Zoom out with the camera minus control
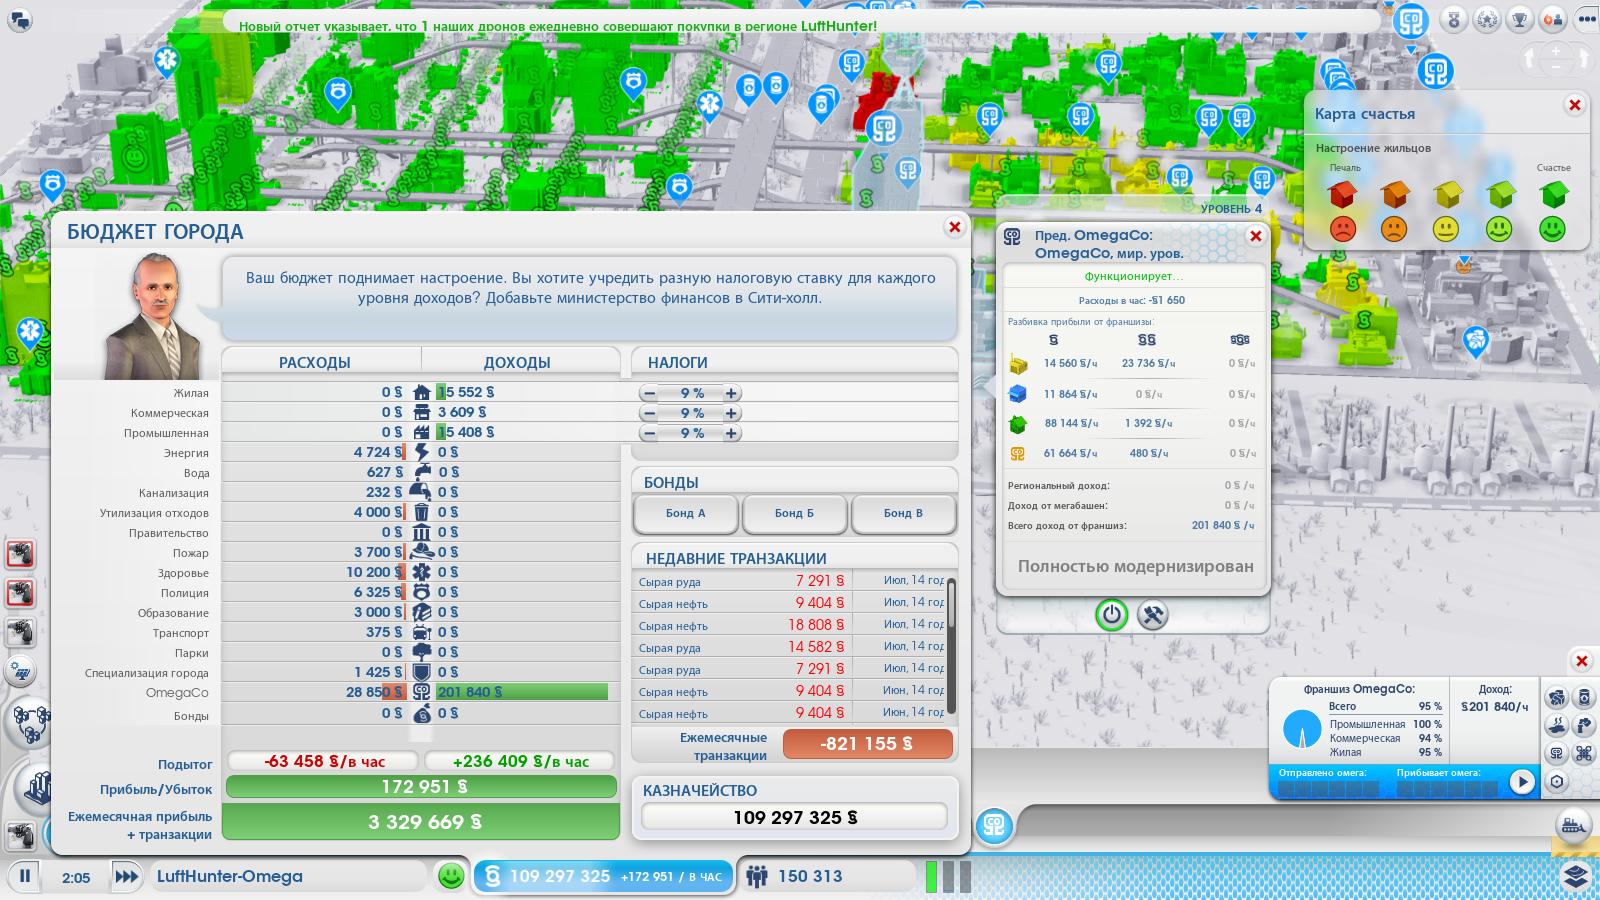Viewport: 1600px width, 900px height. 1556,67
